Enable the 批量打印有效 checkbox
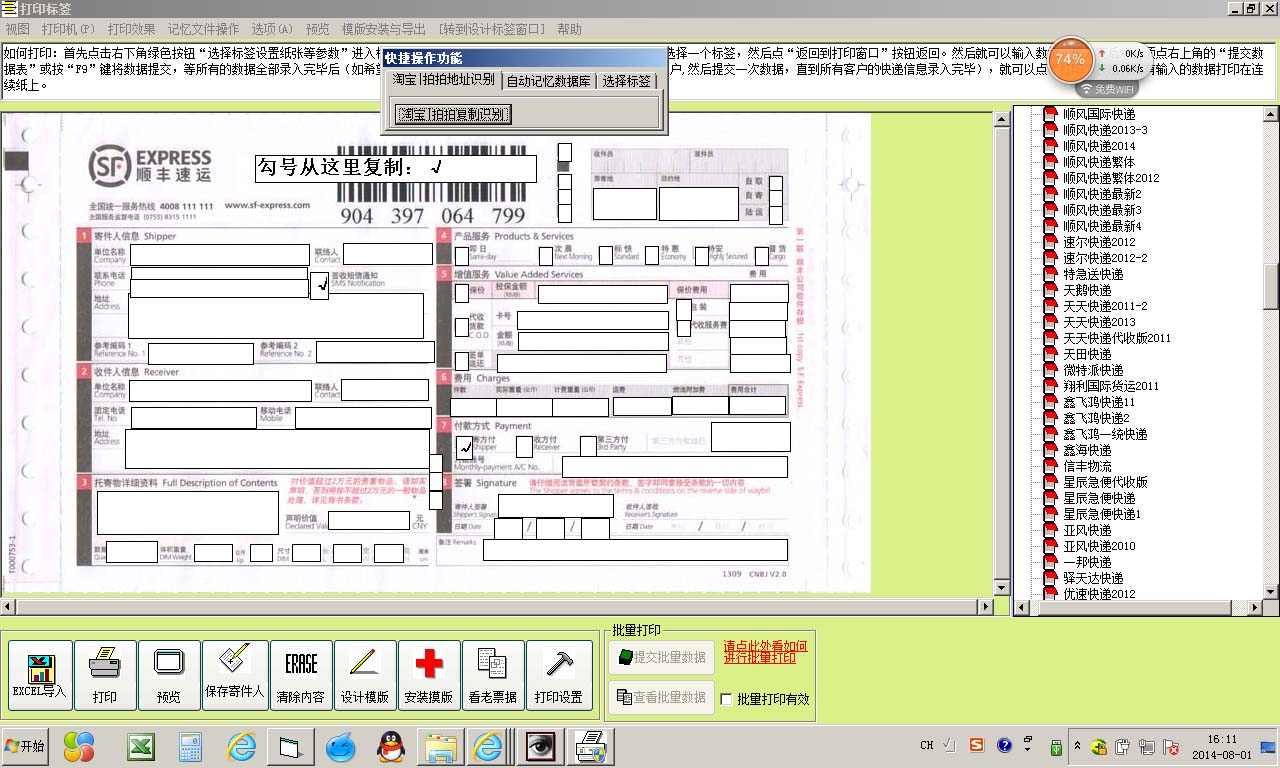The width and height of the screenshot is (1280, 768). click(x=727, y=699)
